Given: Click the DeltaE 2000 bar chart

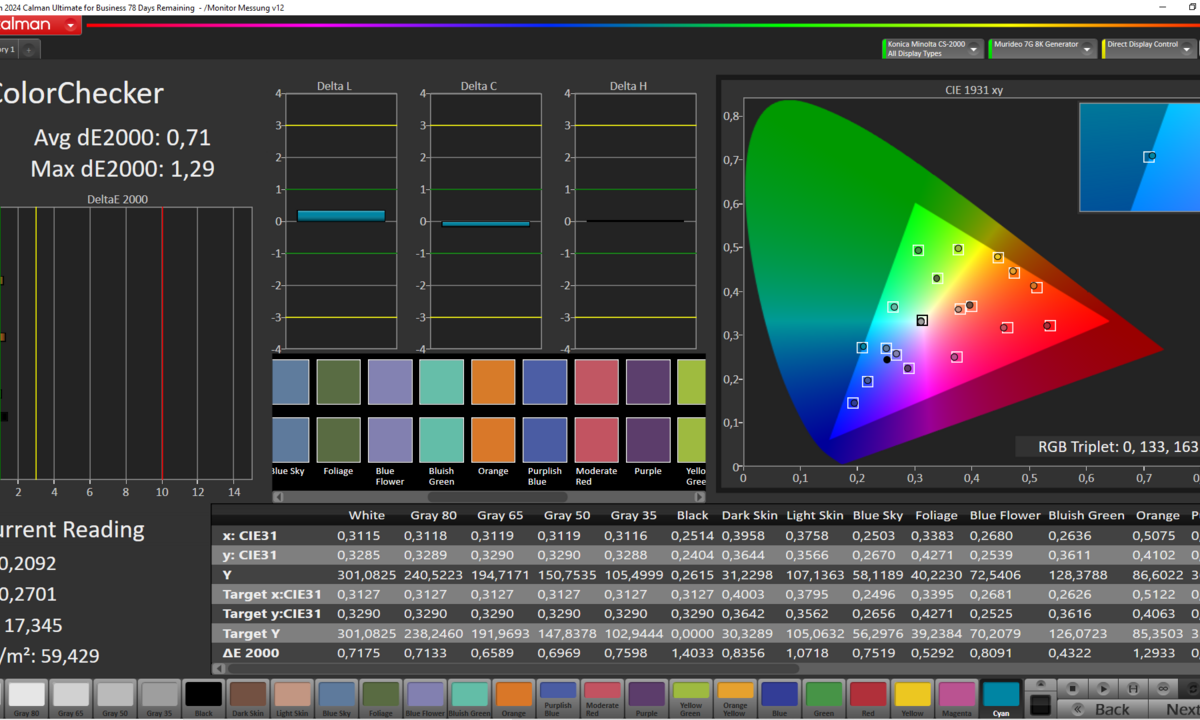Looking at the screenshot, I should tap(125, 345).
